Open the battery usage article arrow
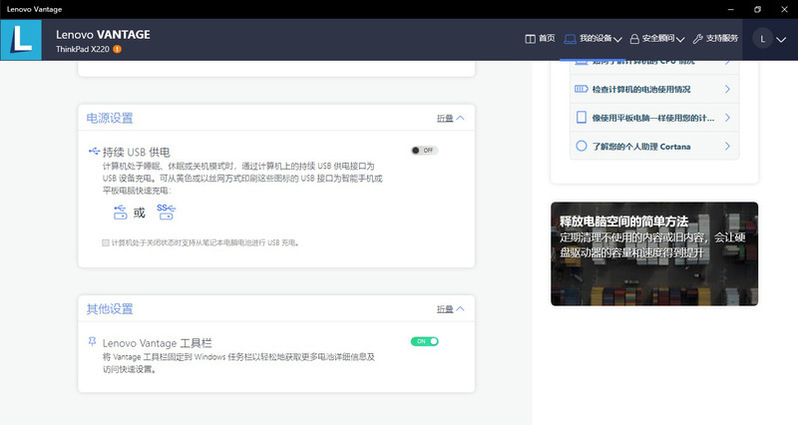The width and height of the screenshot is (798, 425). click(727, 89)
